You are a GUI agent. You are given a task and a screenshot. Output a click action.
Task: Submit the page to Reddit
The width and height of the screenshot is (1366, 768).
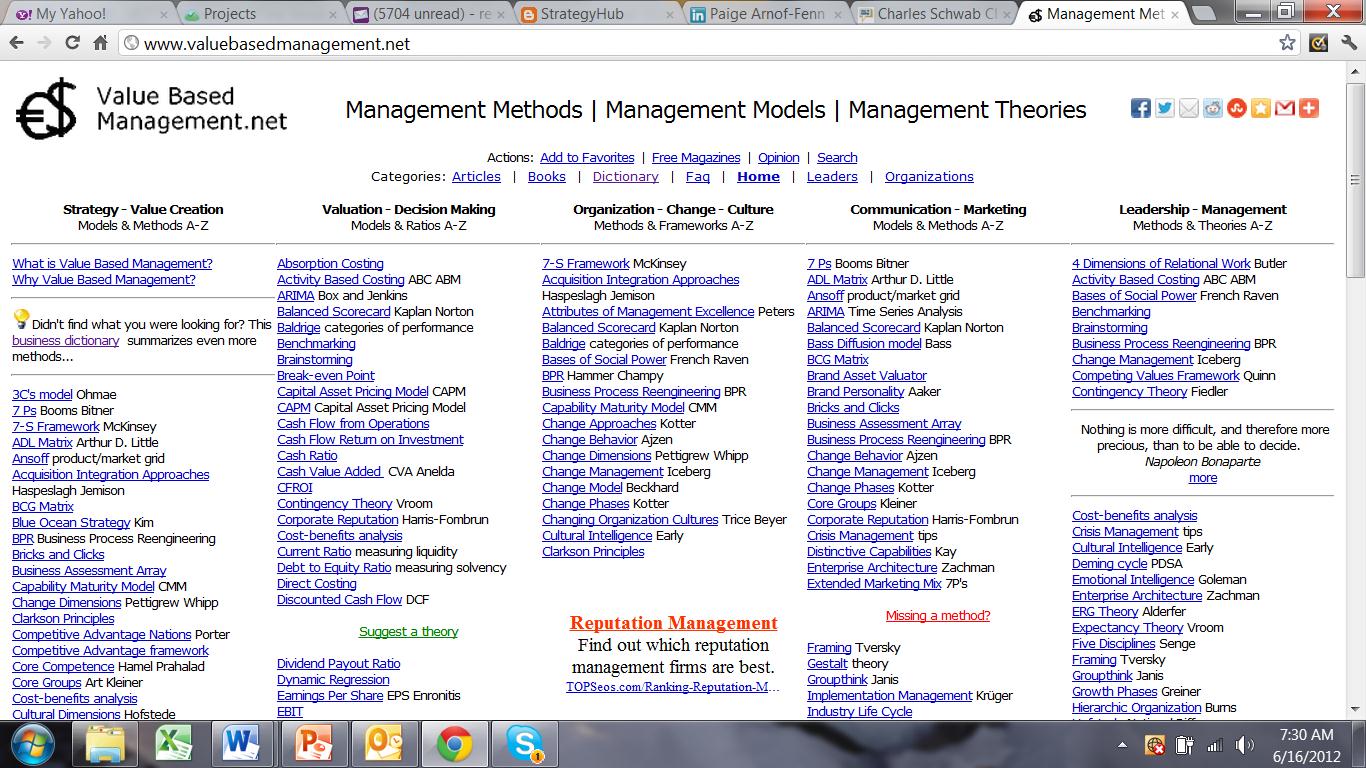click(x=1213, y=108)
